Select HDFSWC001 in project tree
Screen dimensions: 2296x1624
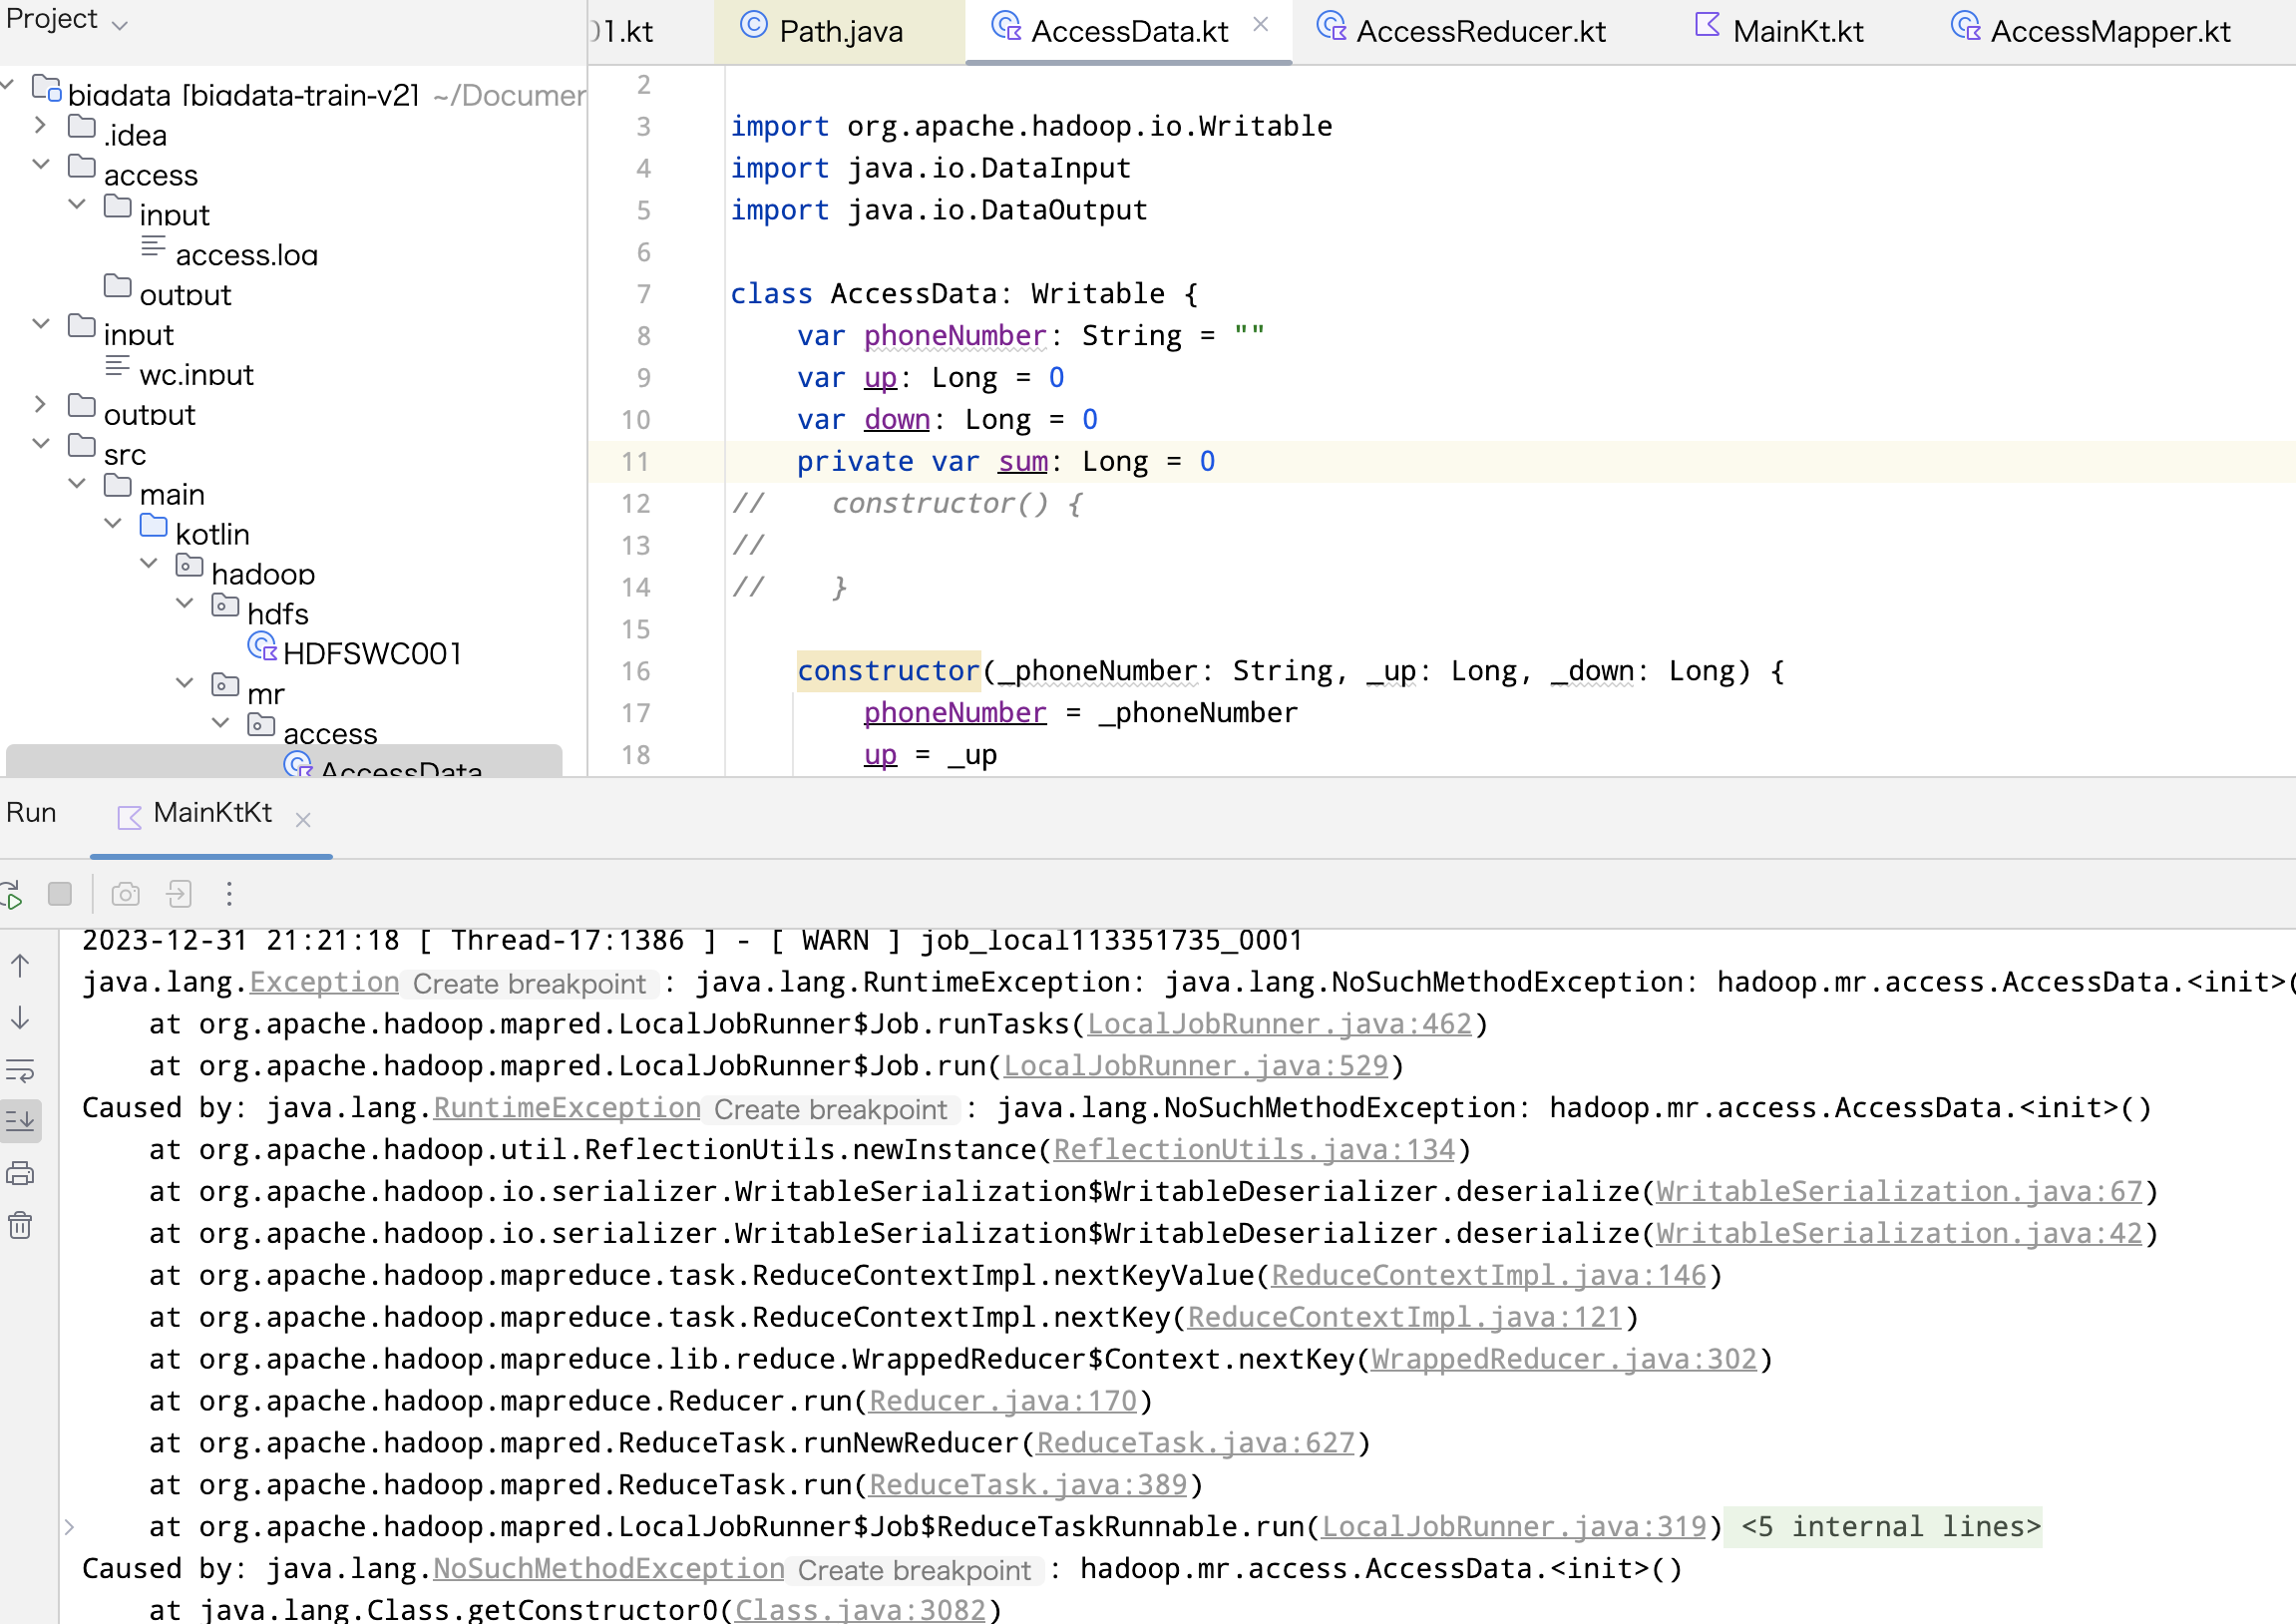(372, 654)
